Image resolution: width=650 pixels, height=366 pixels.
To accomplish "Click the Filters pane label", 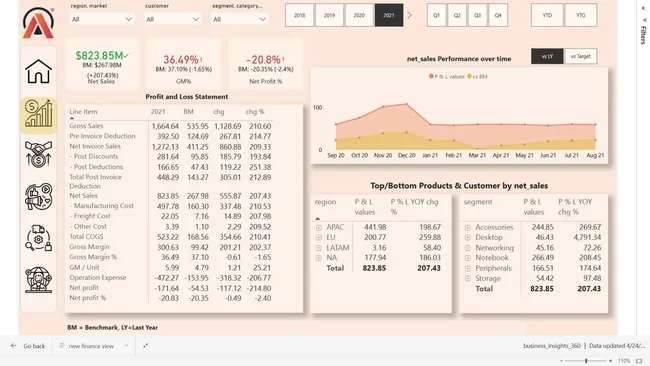I will pos(643,35).
